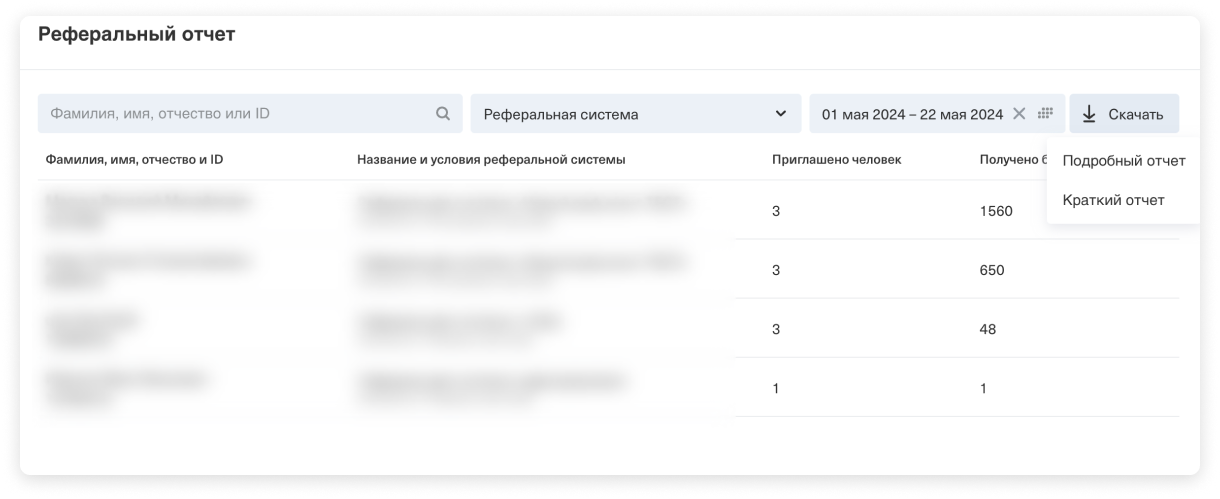
Task: Expand the chevron in Реферальная система selector
Action: 781,114
